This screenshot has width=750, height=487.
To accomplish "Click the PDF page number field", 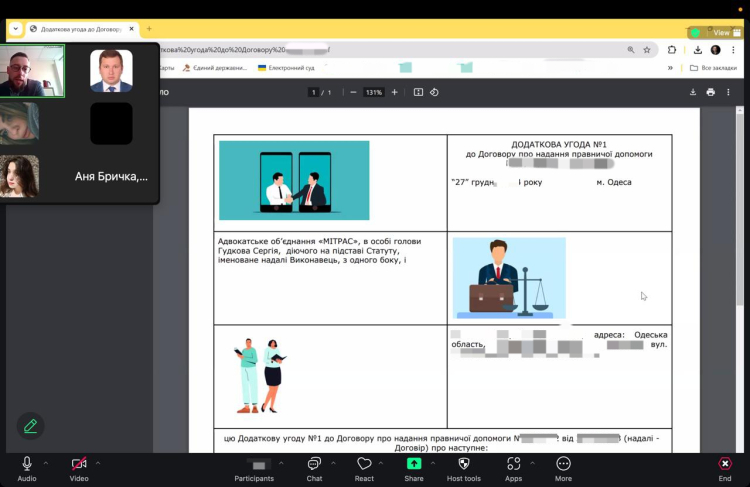I will [313, 92].
